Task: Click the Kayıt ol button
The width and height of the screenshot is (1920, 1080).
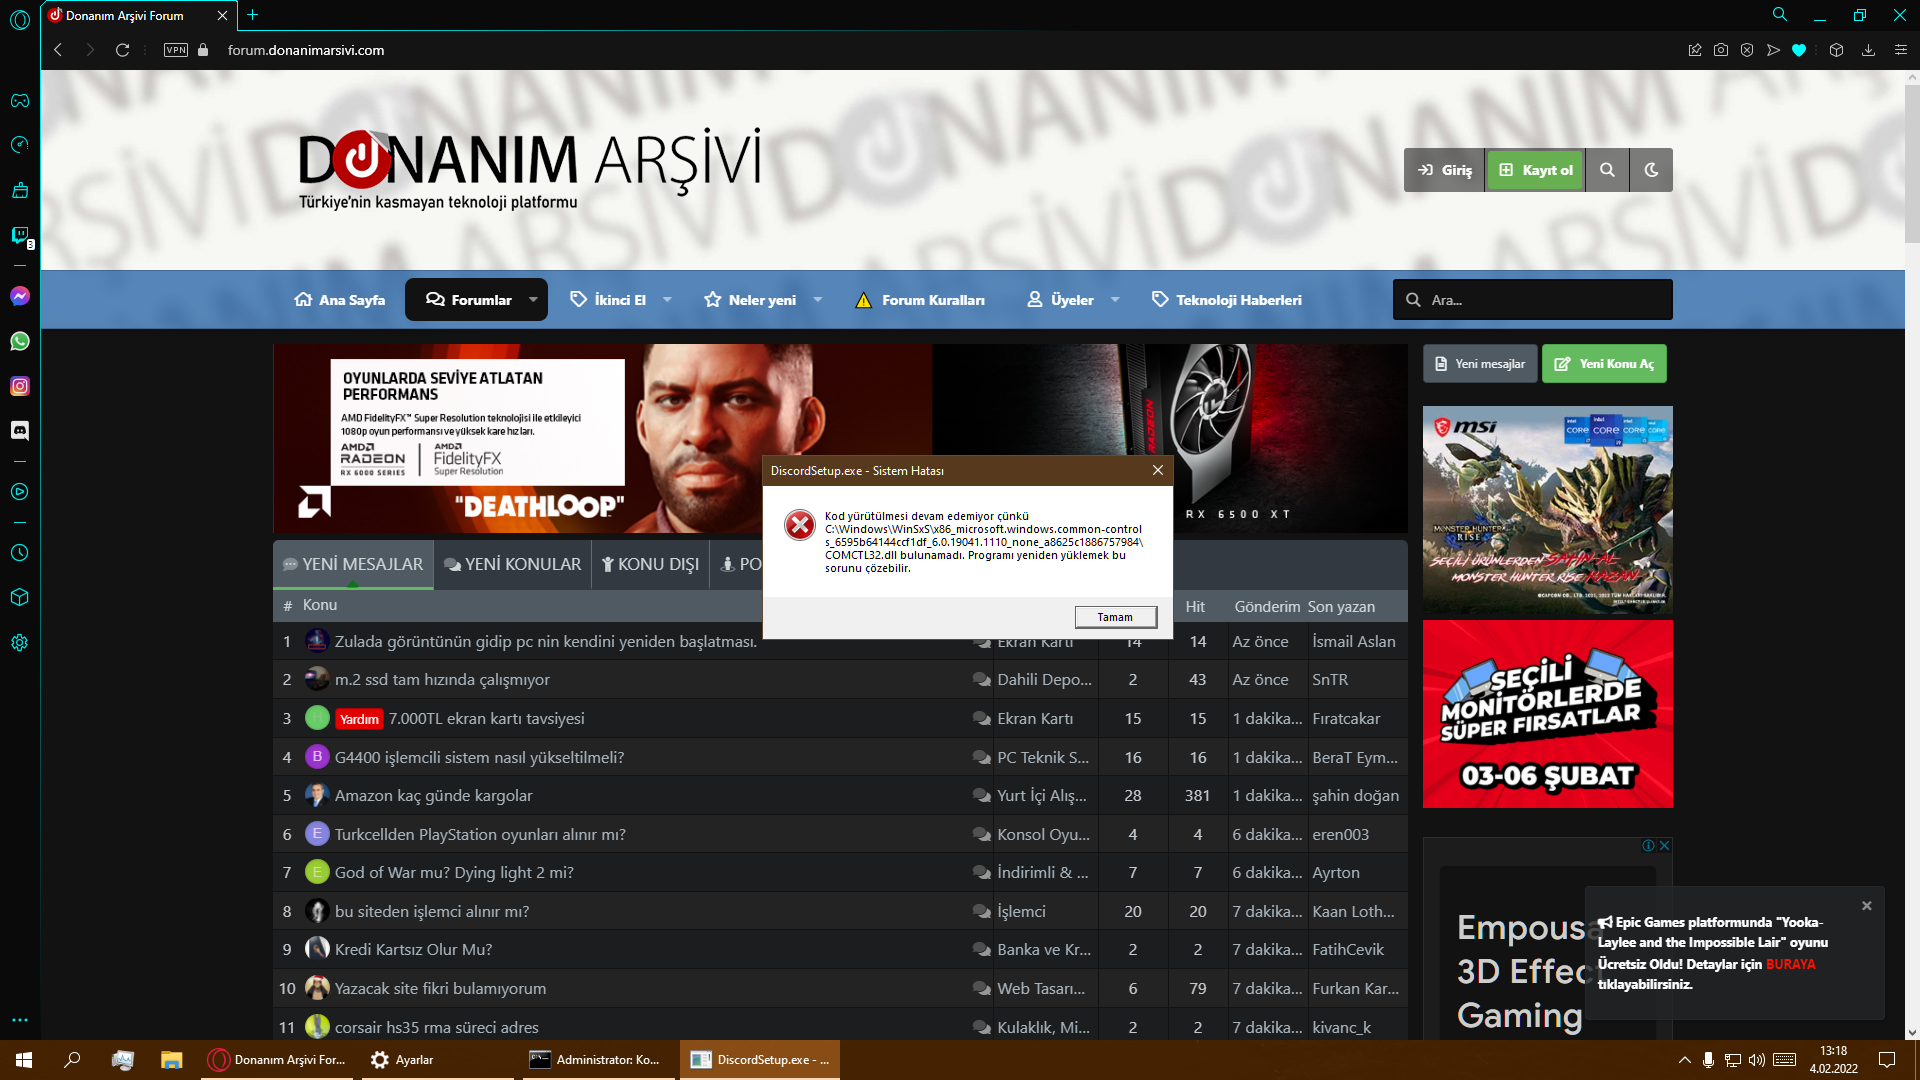Action: tap(1535, 170)
